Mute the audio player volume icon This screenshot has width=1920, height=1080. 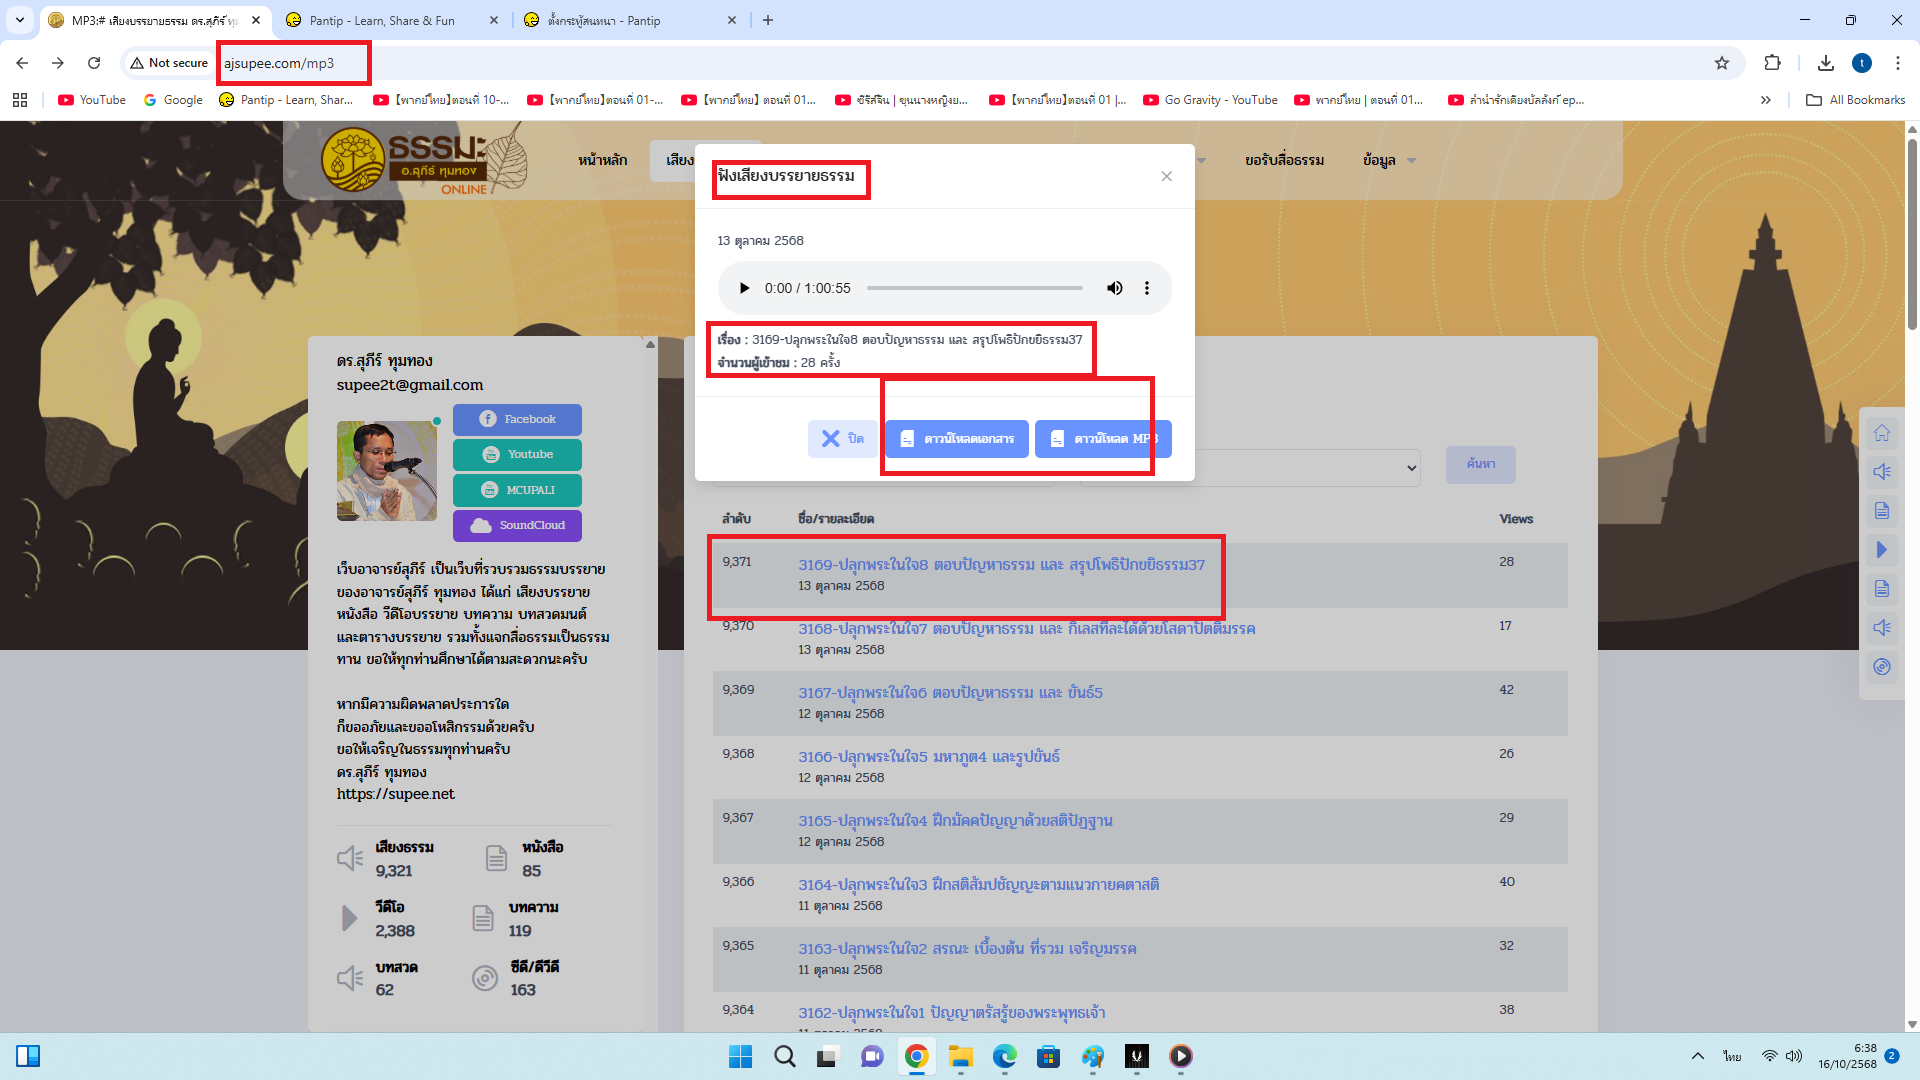pyautogui.click(x=1114, y=288)
